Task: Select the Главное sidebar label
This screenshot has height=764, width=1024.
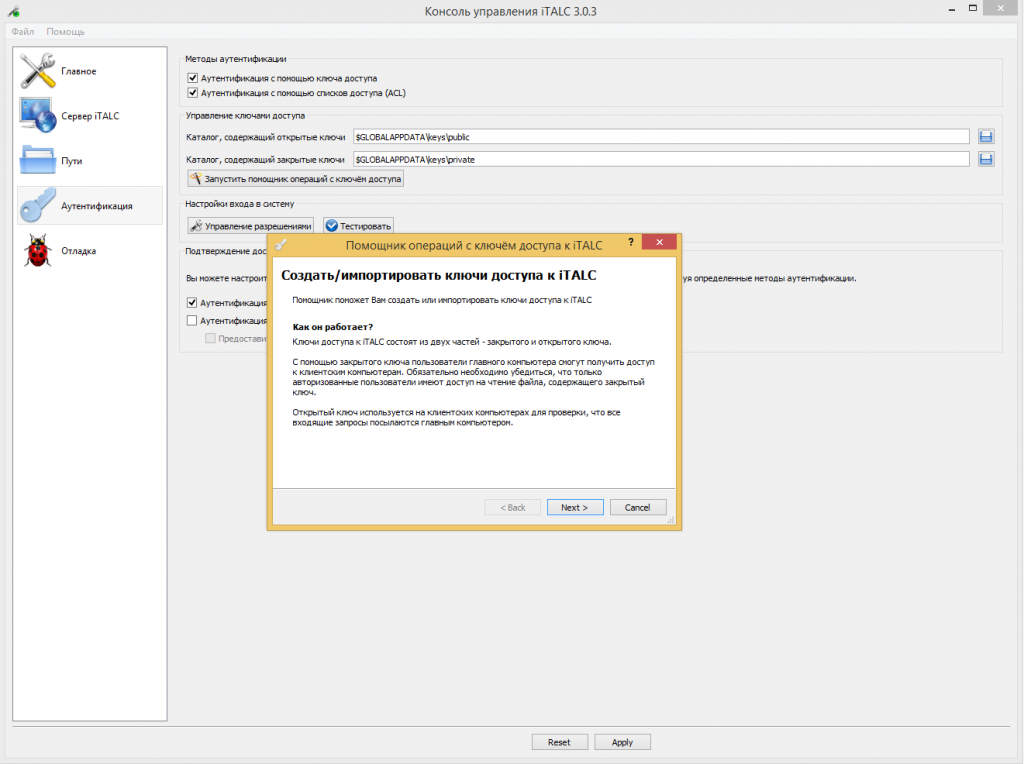Action: tap(78, 71)
